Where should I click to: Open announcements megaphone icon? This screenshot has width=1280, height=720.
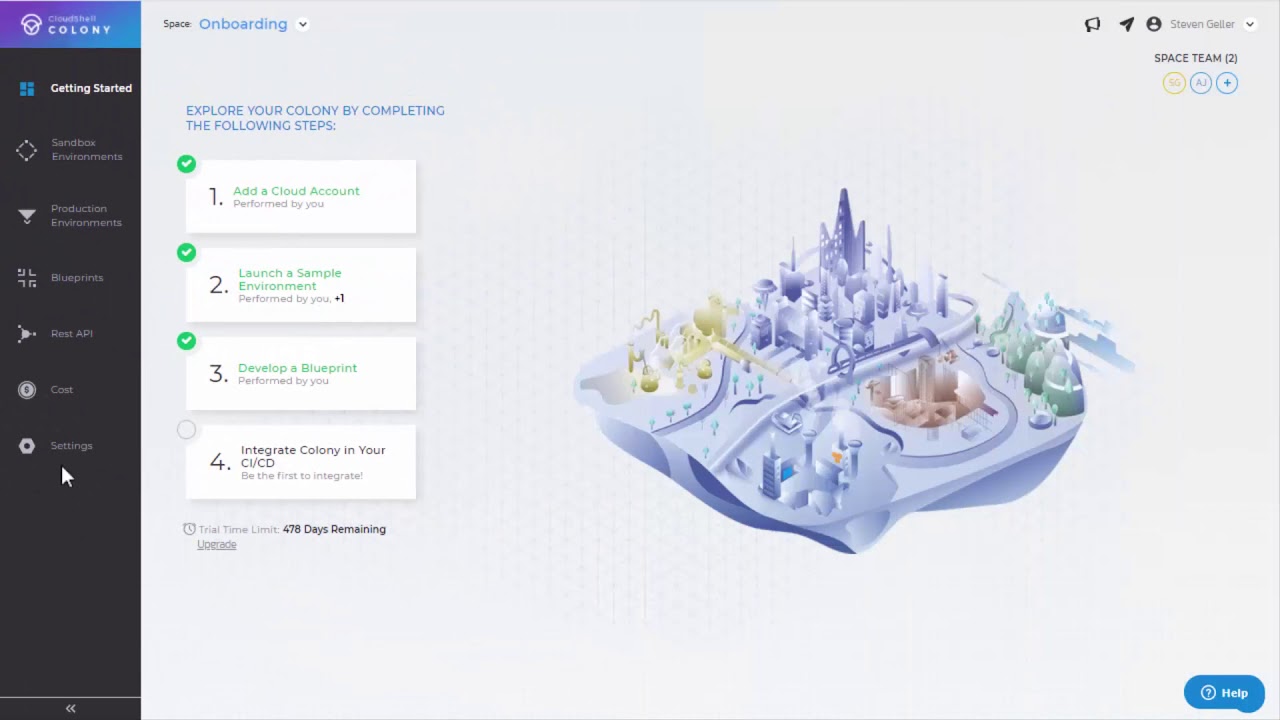point(1092,24)
